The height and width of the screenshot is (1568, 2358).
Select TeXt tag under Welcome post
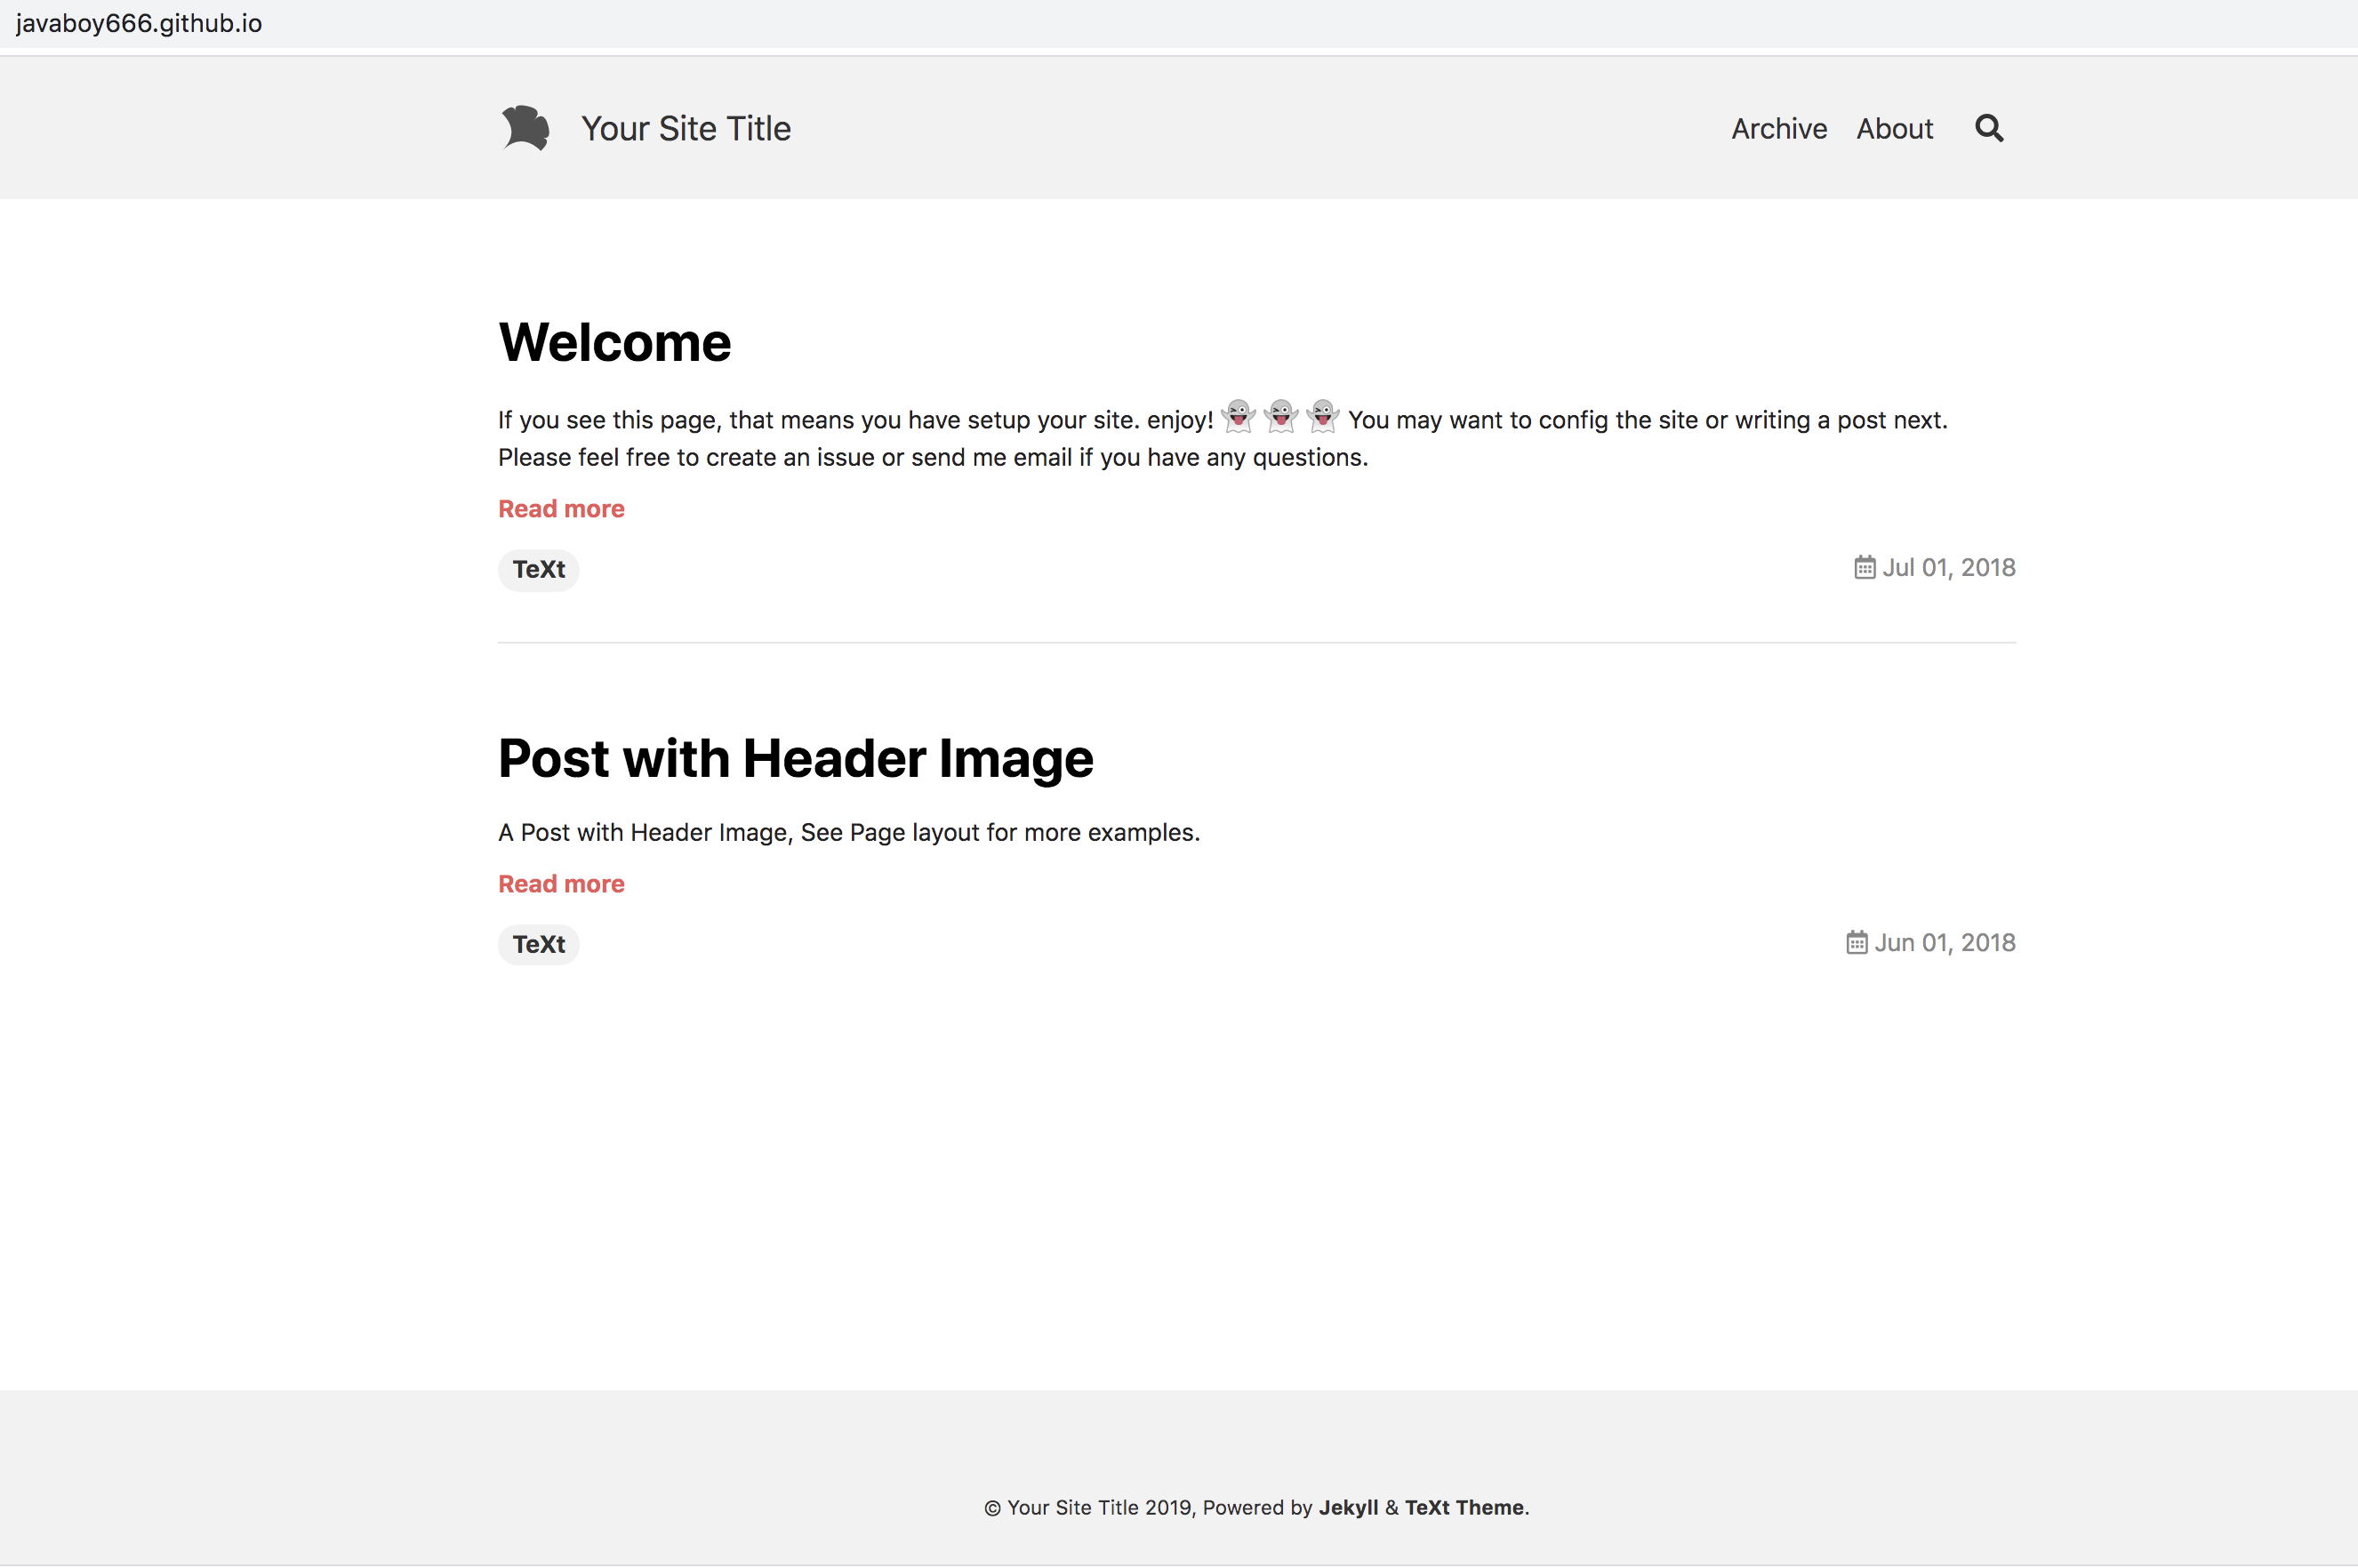[x=539, y=570]
